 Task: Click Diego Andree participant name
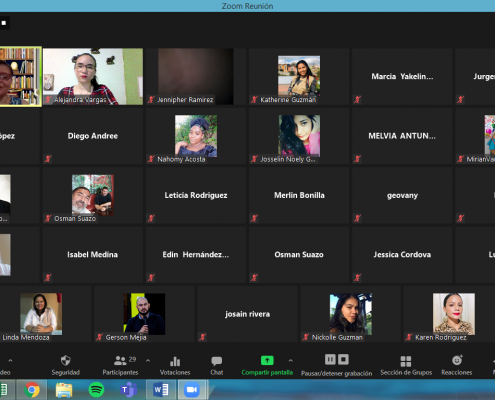point(93,136)
